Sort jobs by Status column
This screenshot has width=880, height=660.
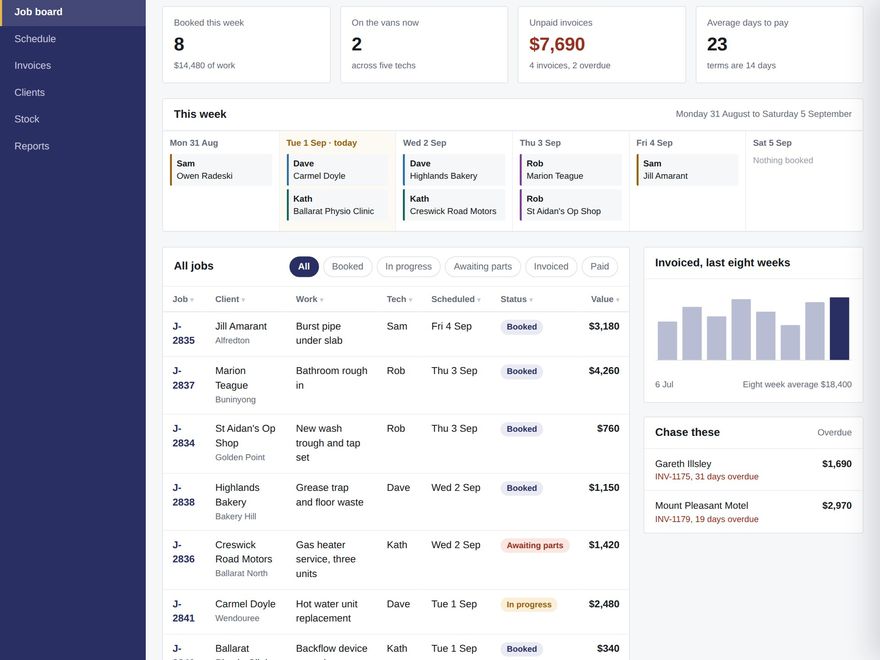point(517,299)
